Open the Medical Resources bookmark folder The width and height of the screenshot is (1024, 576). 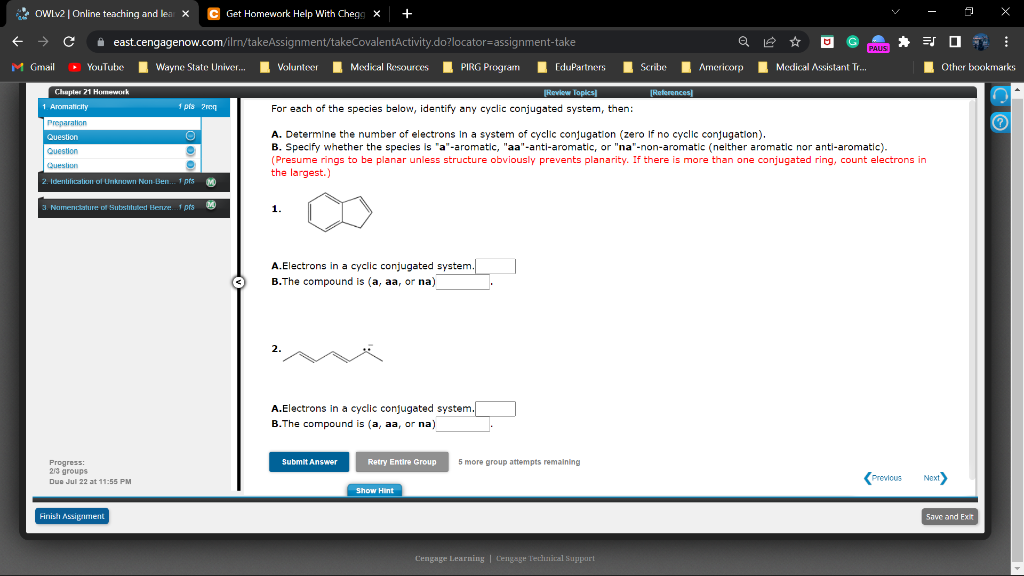(381, 67)
